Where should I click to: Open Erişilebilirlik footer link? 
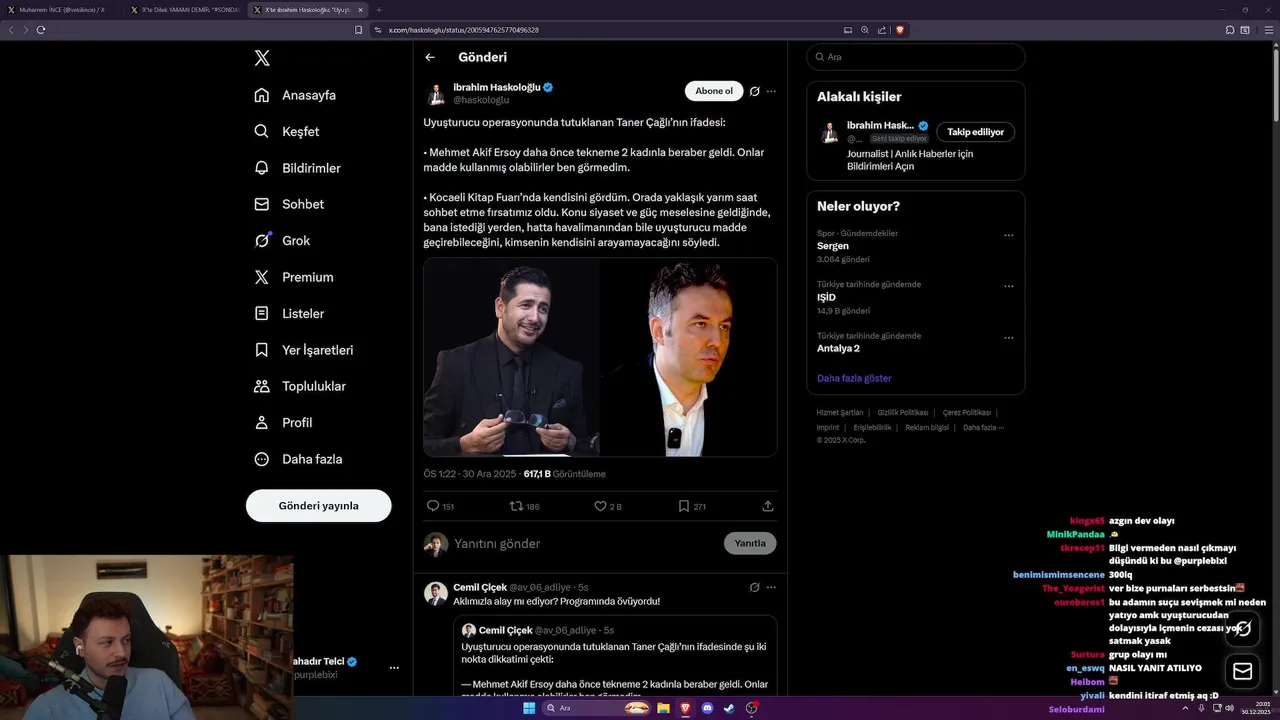pyautogui.click(x=872, y=427)
